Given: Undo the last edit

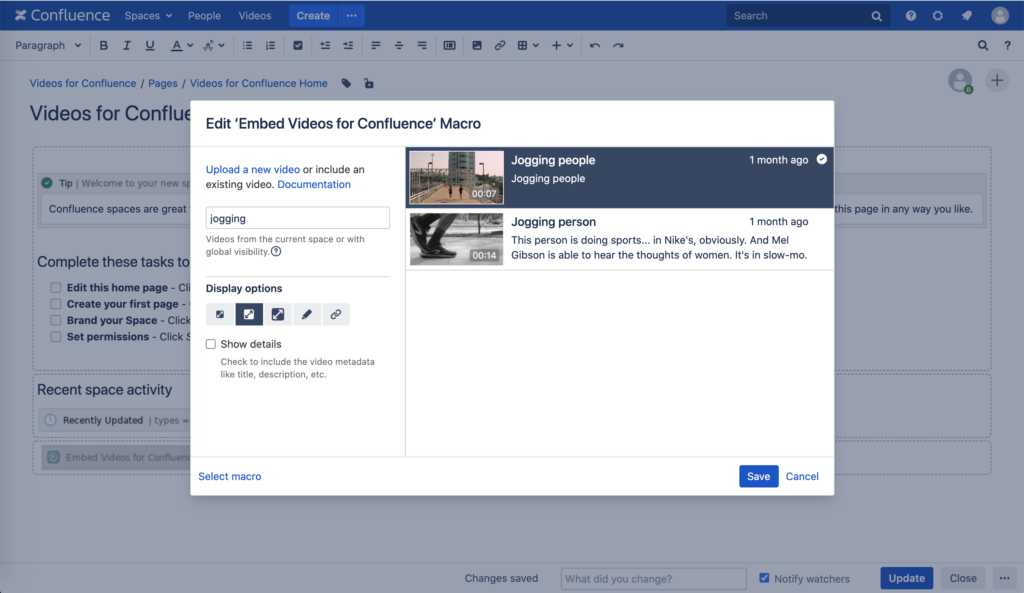Looking at the screenshot, I should (x=594, y=46).
